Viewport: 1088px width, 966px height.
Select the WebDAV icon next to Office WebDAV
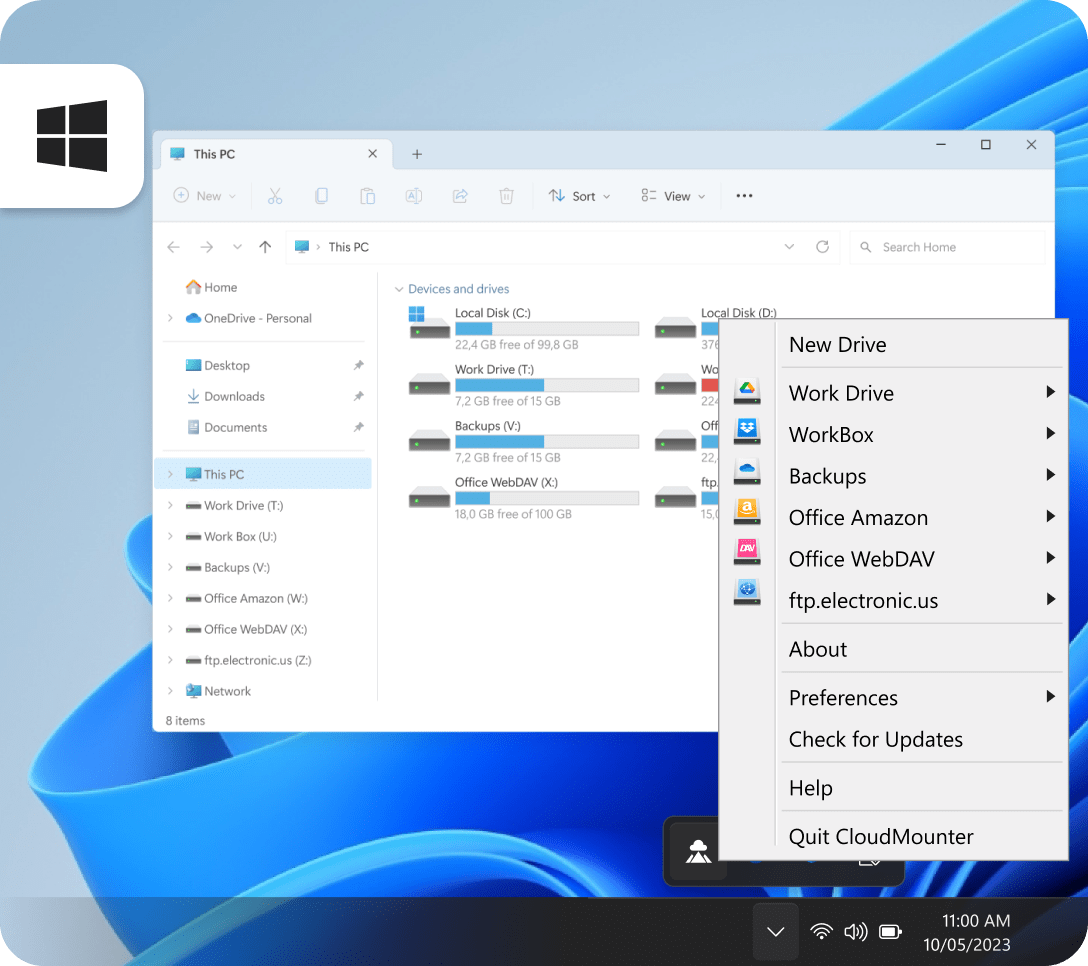click(747, 550)
